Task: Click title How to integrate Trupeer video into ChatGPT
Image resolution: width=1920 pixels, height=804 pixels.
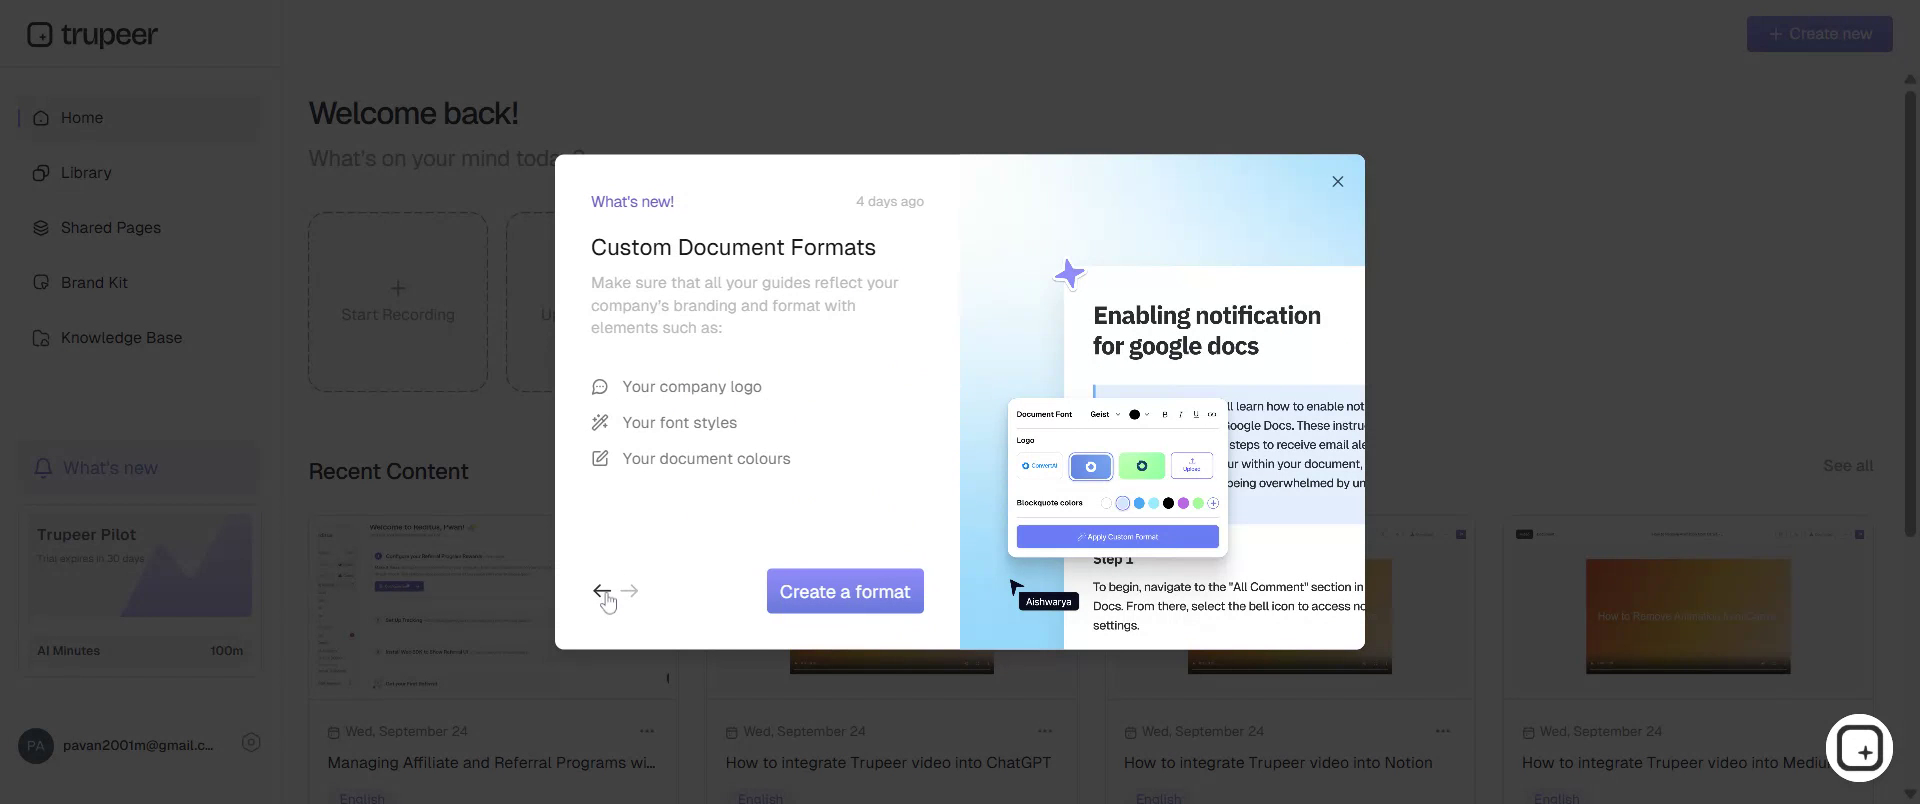Action: pyautogui.click(x=888, y=763)
